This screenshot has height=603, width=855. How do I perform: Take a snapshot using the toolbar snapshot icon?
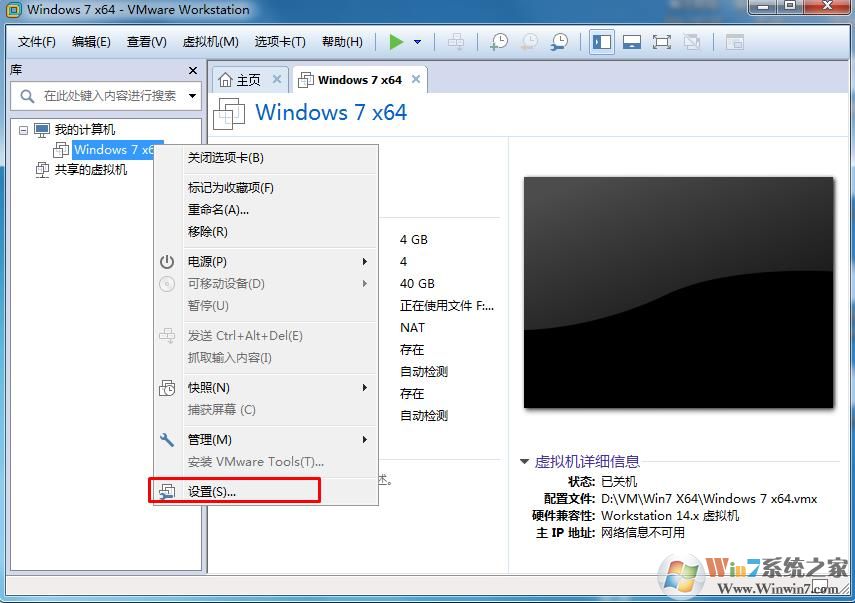(498, 42)
